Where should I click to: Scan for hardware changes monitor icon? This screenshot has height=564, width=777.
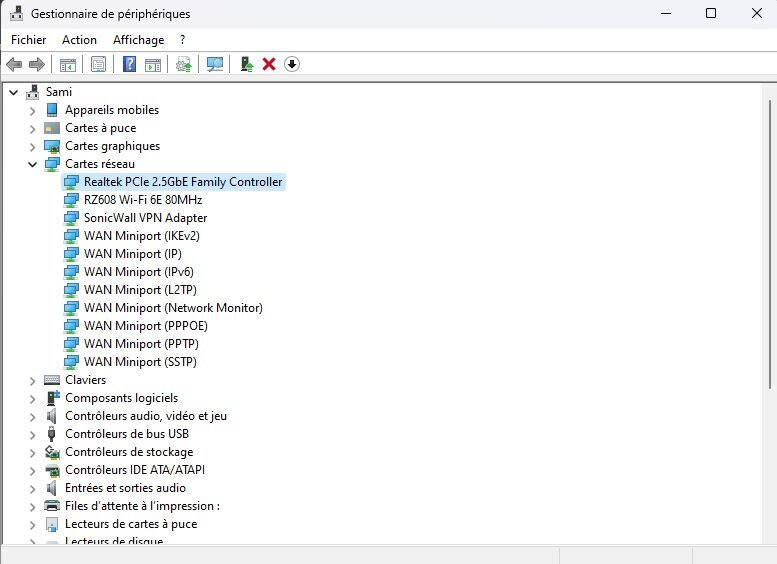[215, 64]
